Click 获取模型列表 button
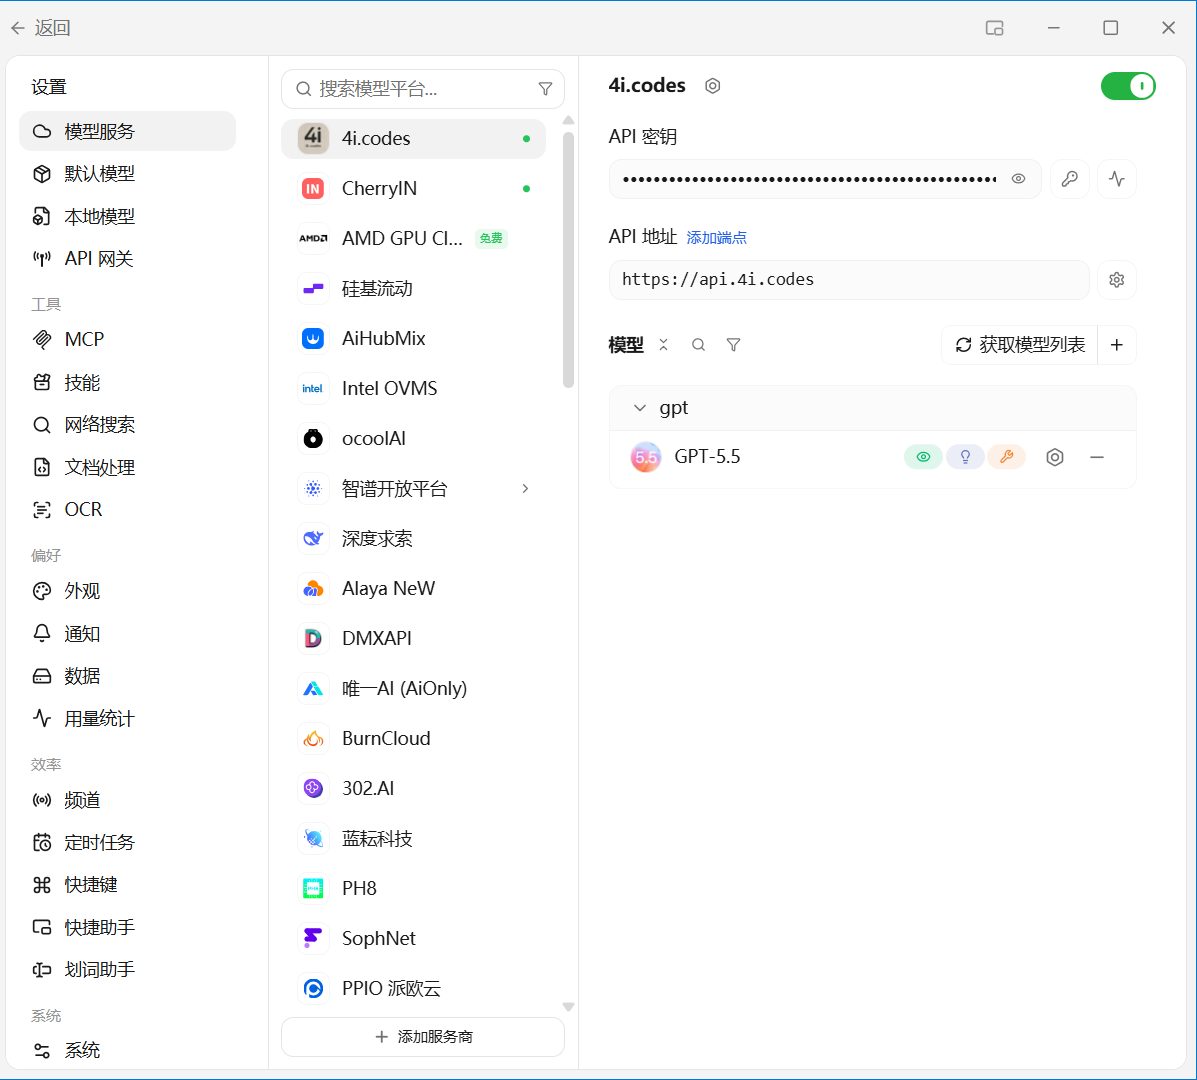 click(x=1020, y=345)
